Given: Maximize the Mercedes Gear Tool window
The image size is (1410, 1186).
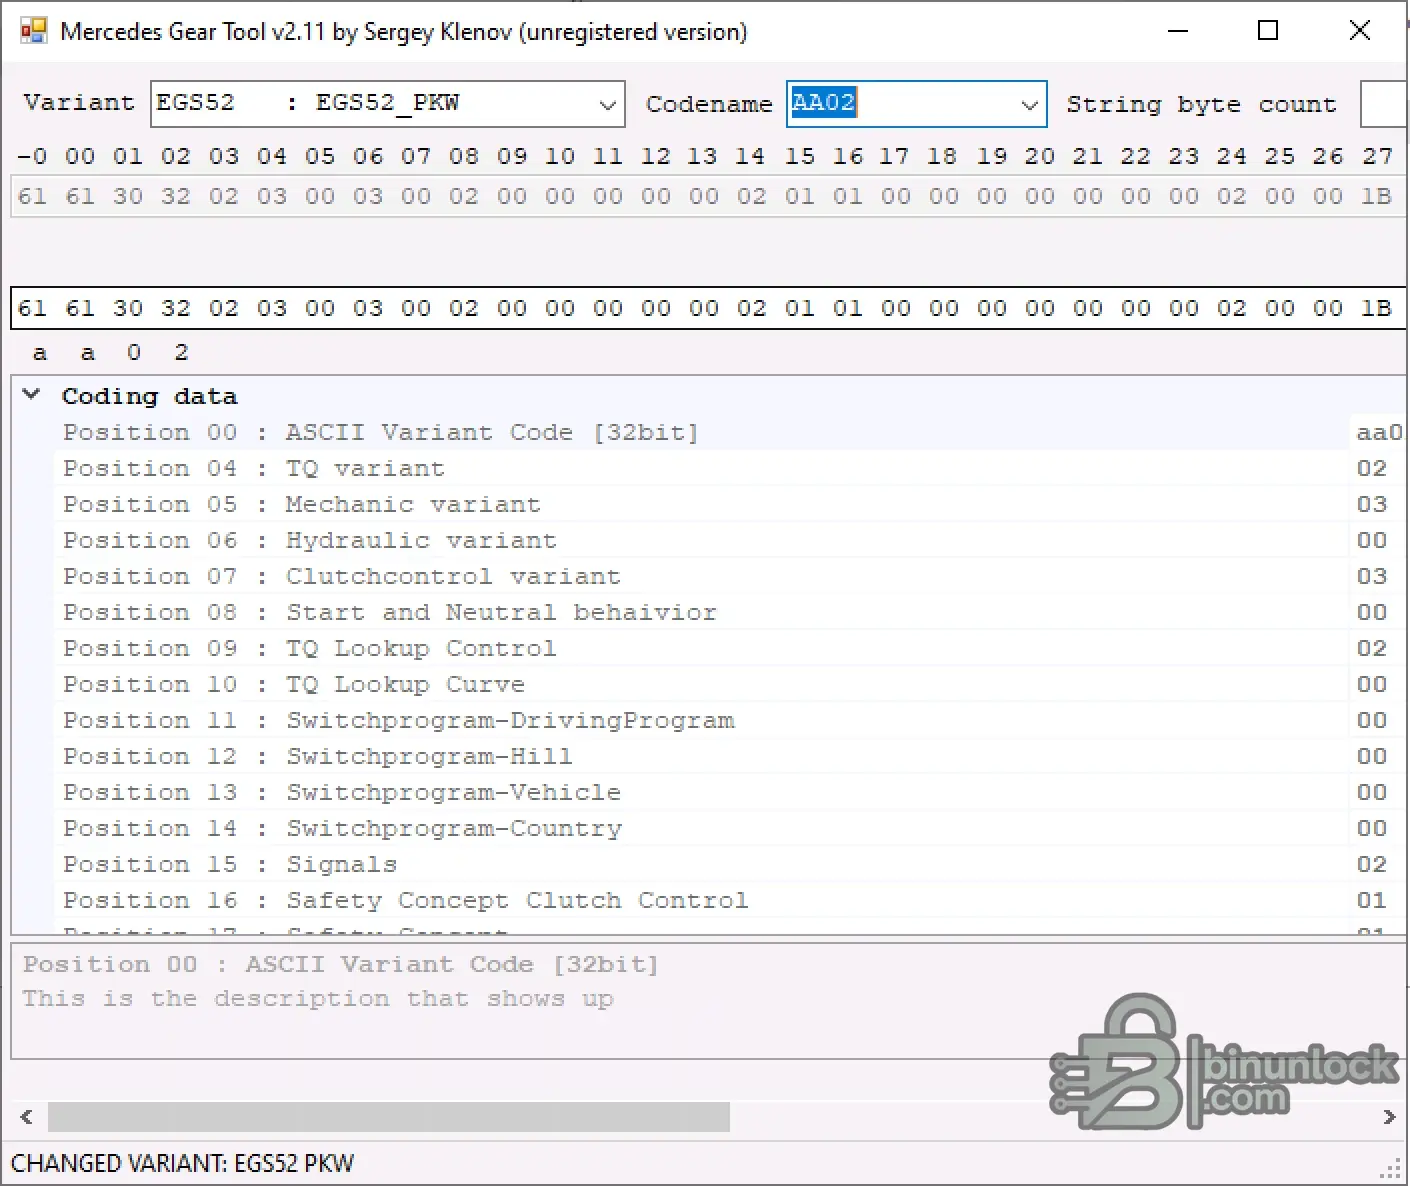Looking at the screenshot, I should 1268,31.
